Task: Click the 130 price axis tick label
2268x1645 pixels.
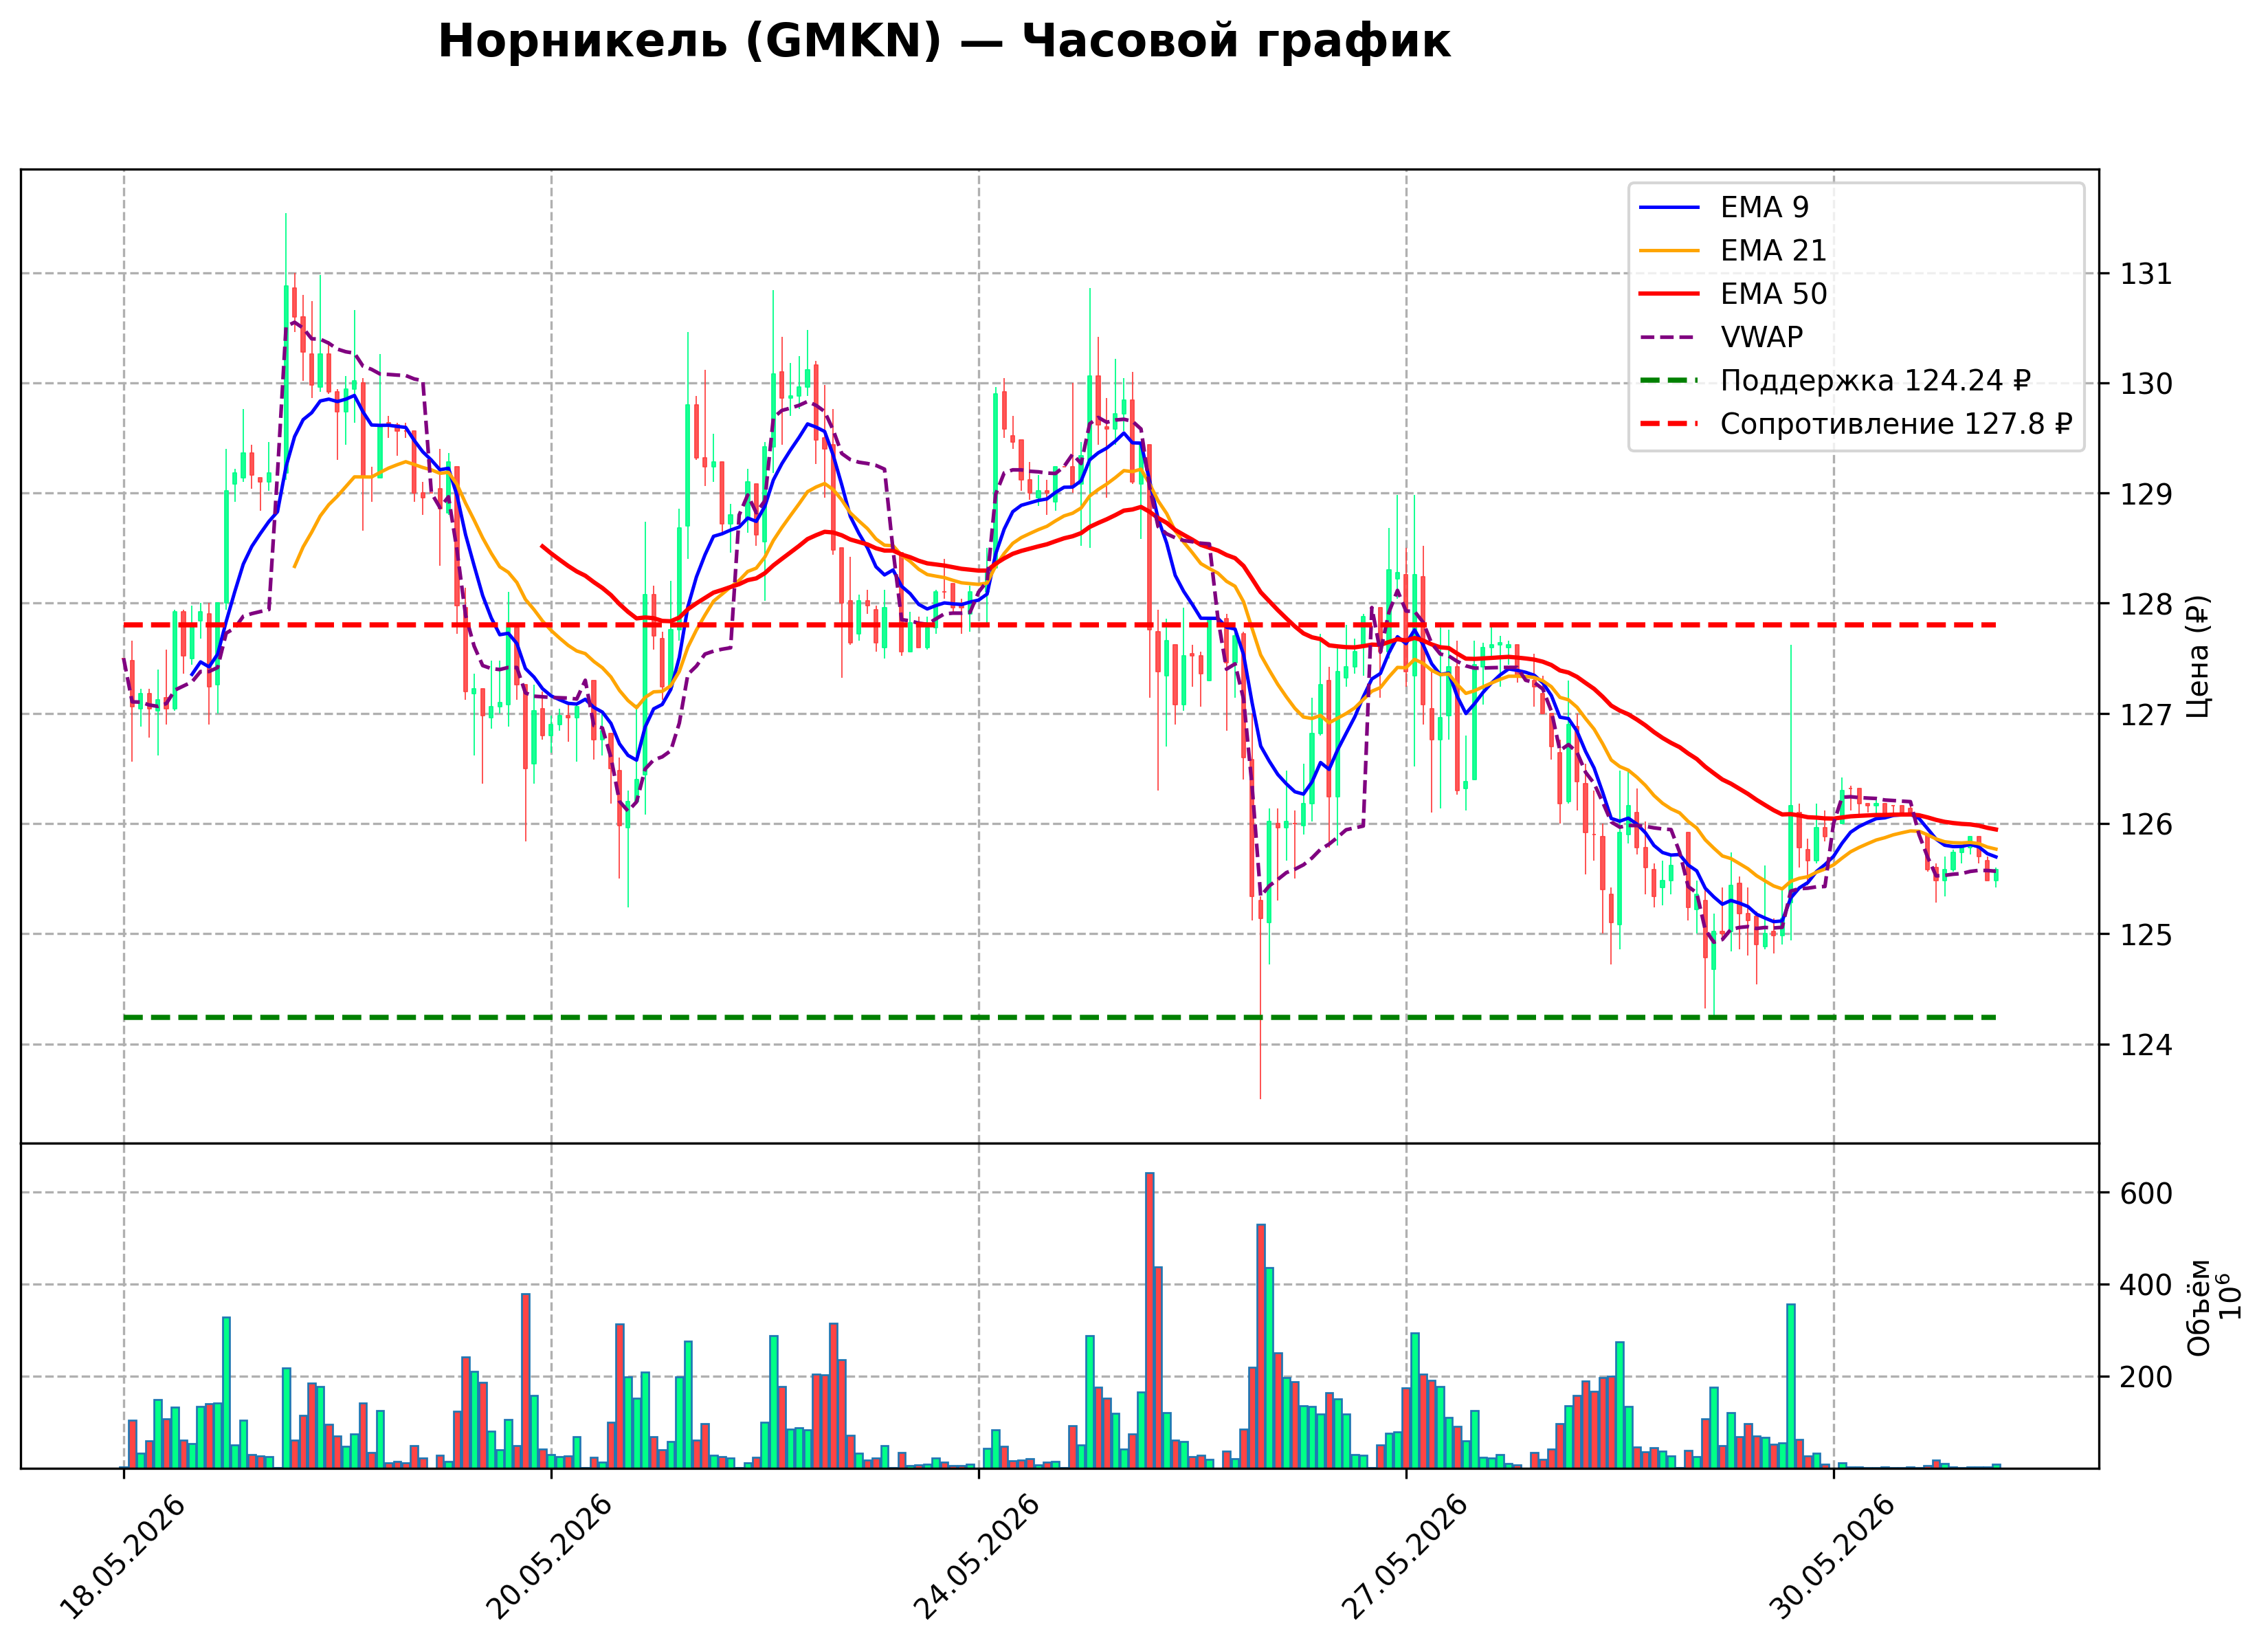Action: (x=2146, y=384)
